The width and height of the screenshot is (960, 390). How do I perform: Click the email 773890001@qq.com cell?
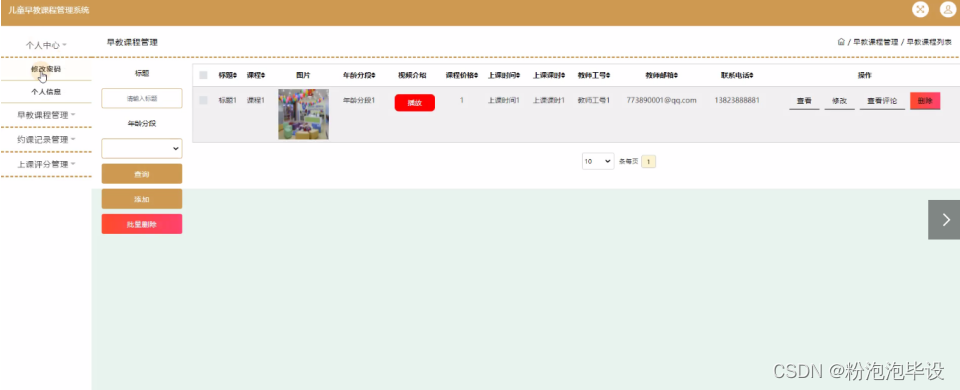point(661,100)
